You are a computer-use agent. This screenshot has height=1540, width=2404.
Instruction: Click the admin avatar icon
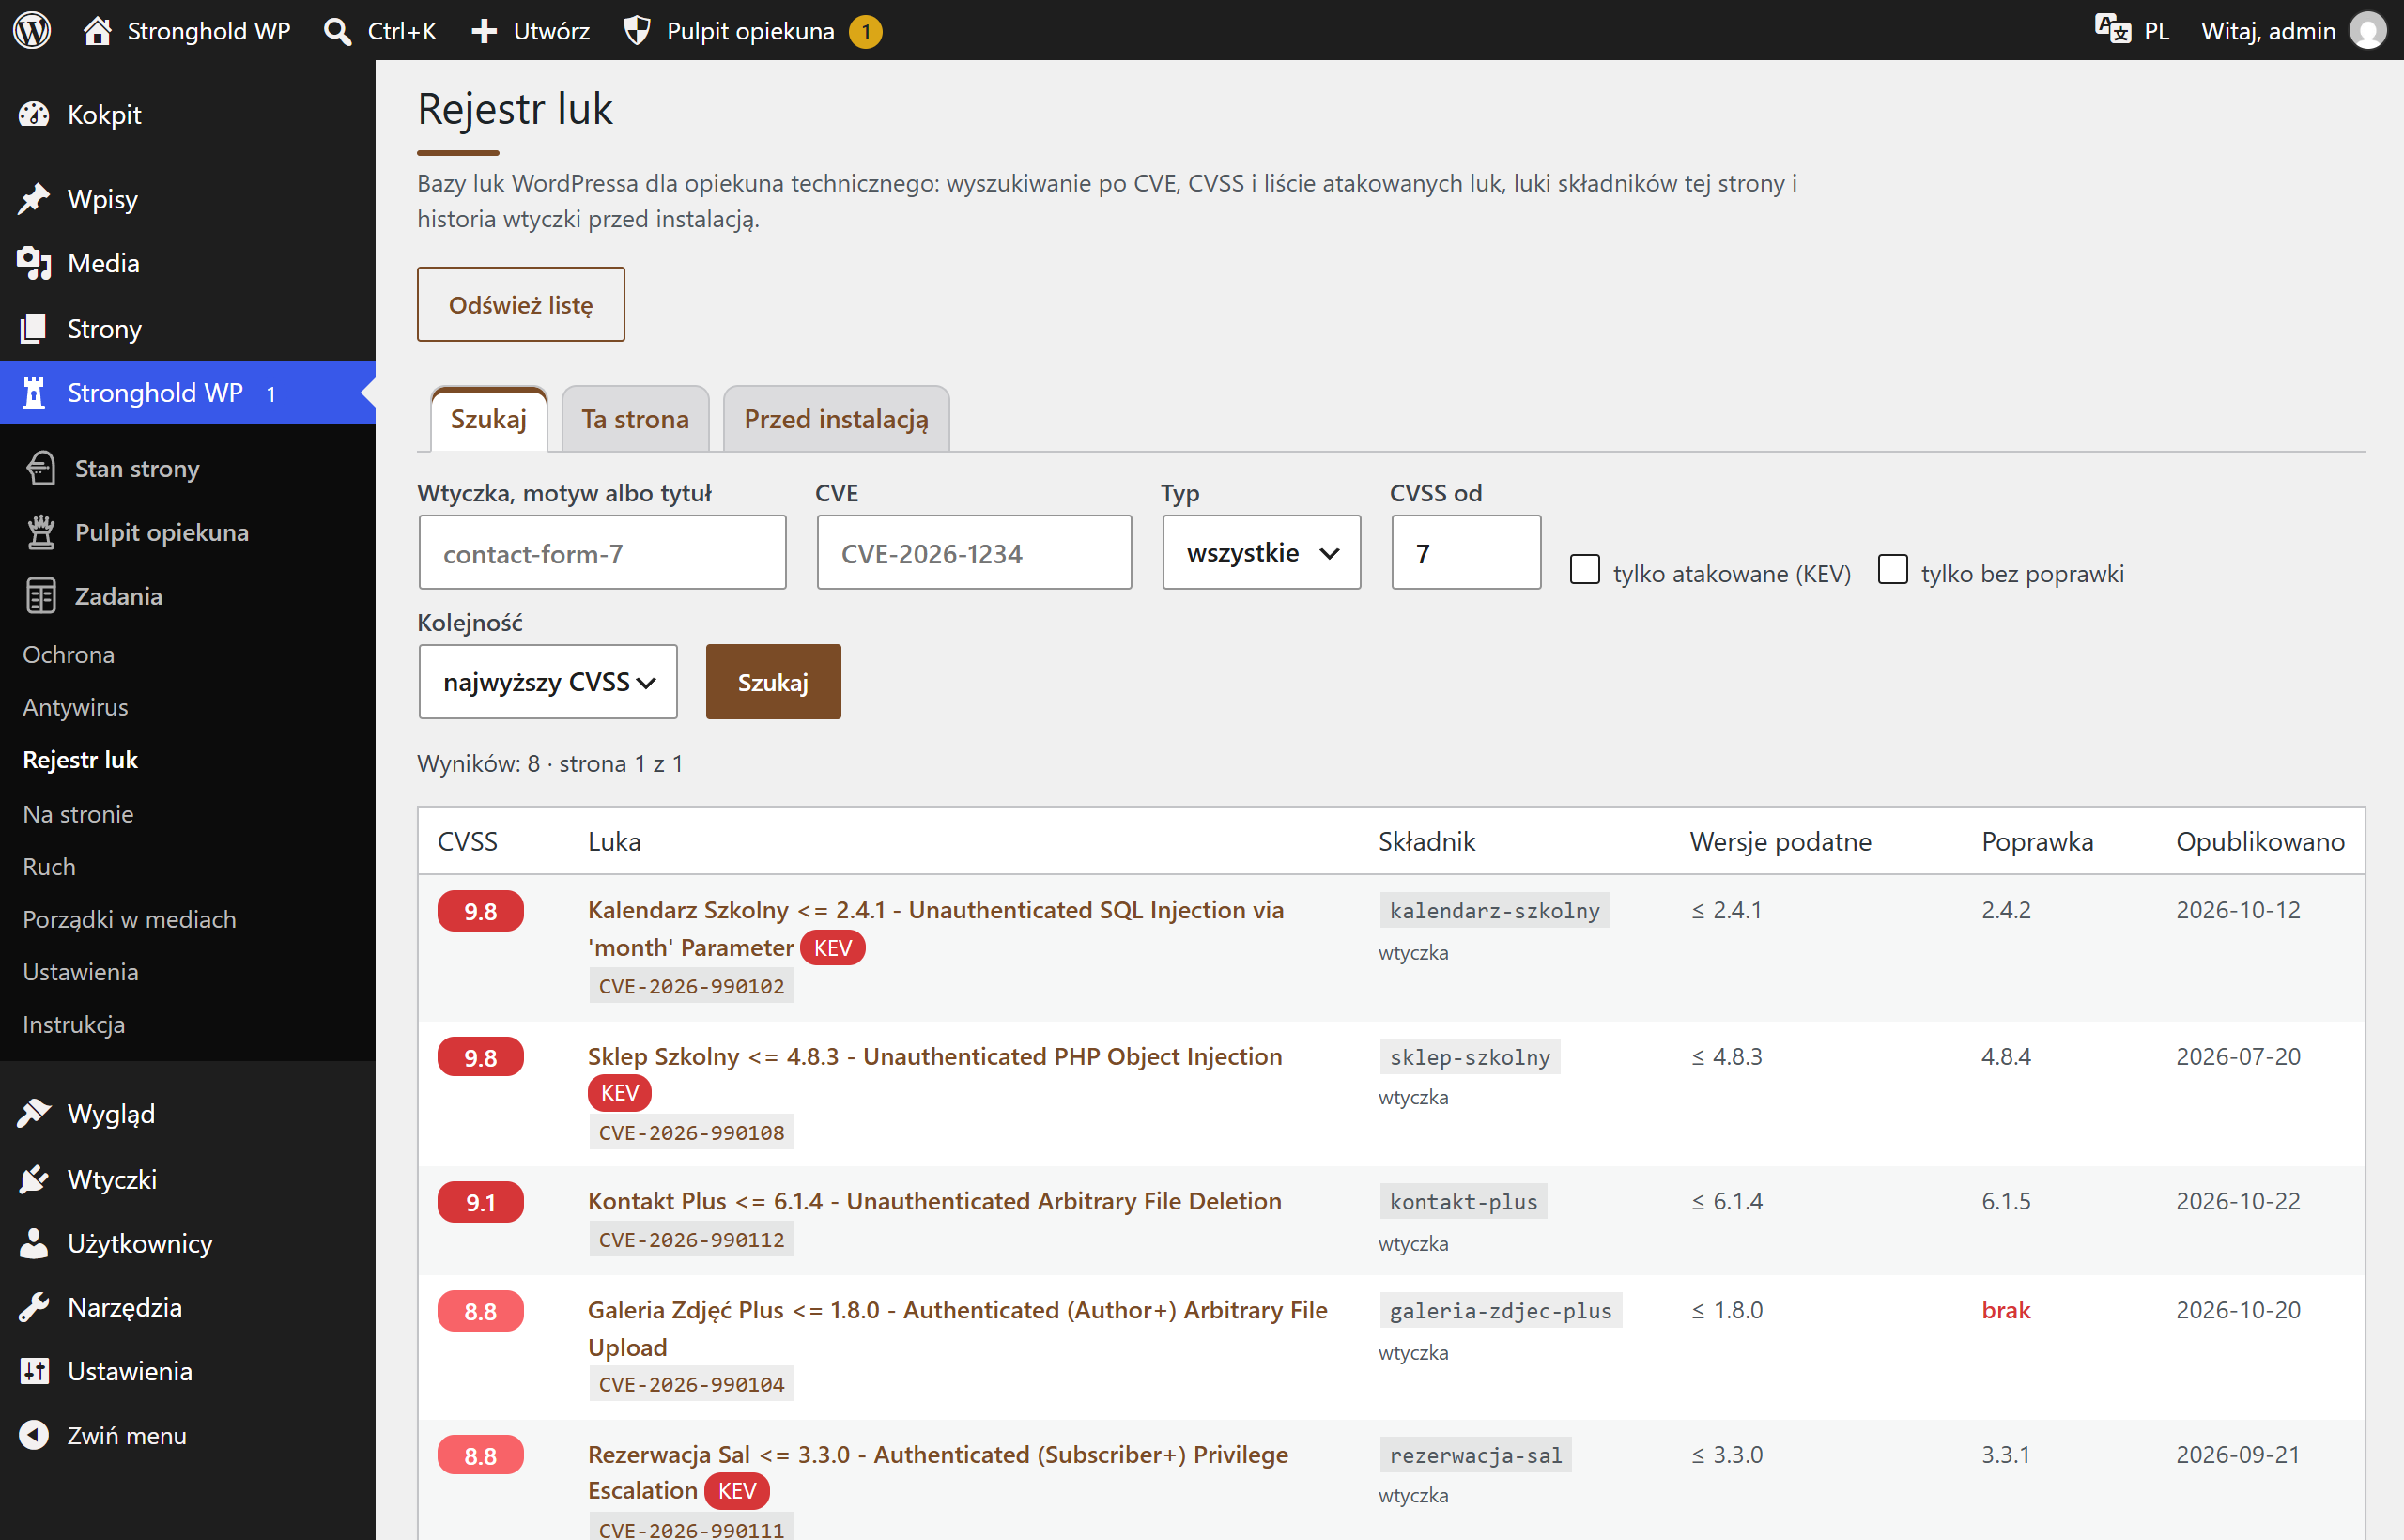[2368, 30]
